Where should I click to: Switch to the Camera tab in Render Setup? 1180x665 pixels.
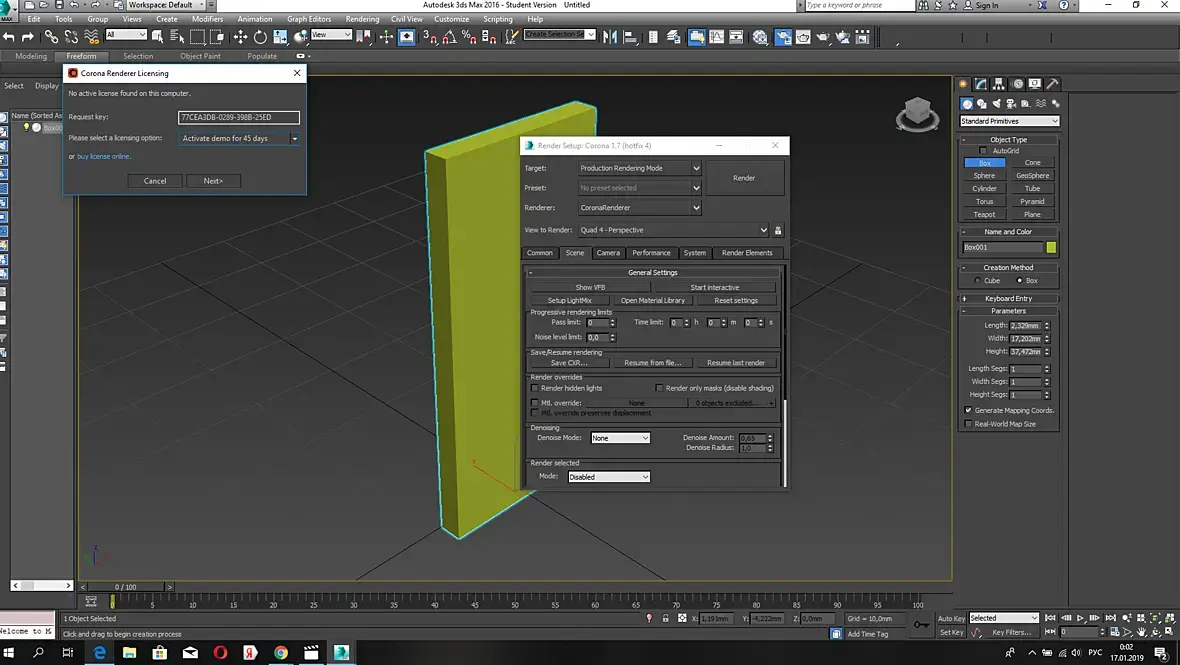(608, 253)
